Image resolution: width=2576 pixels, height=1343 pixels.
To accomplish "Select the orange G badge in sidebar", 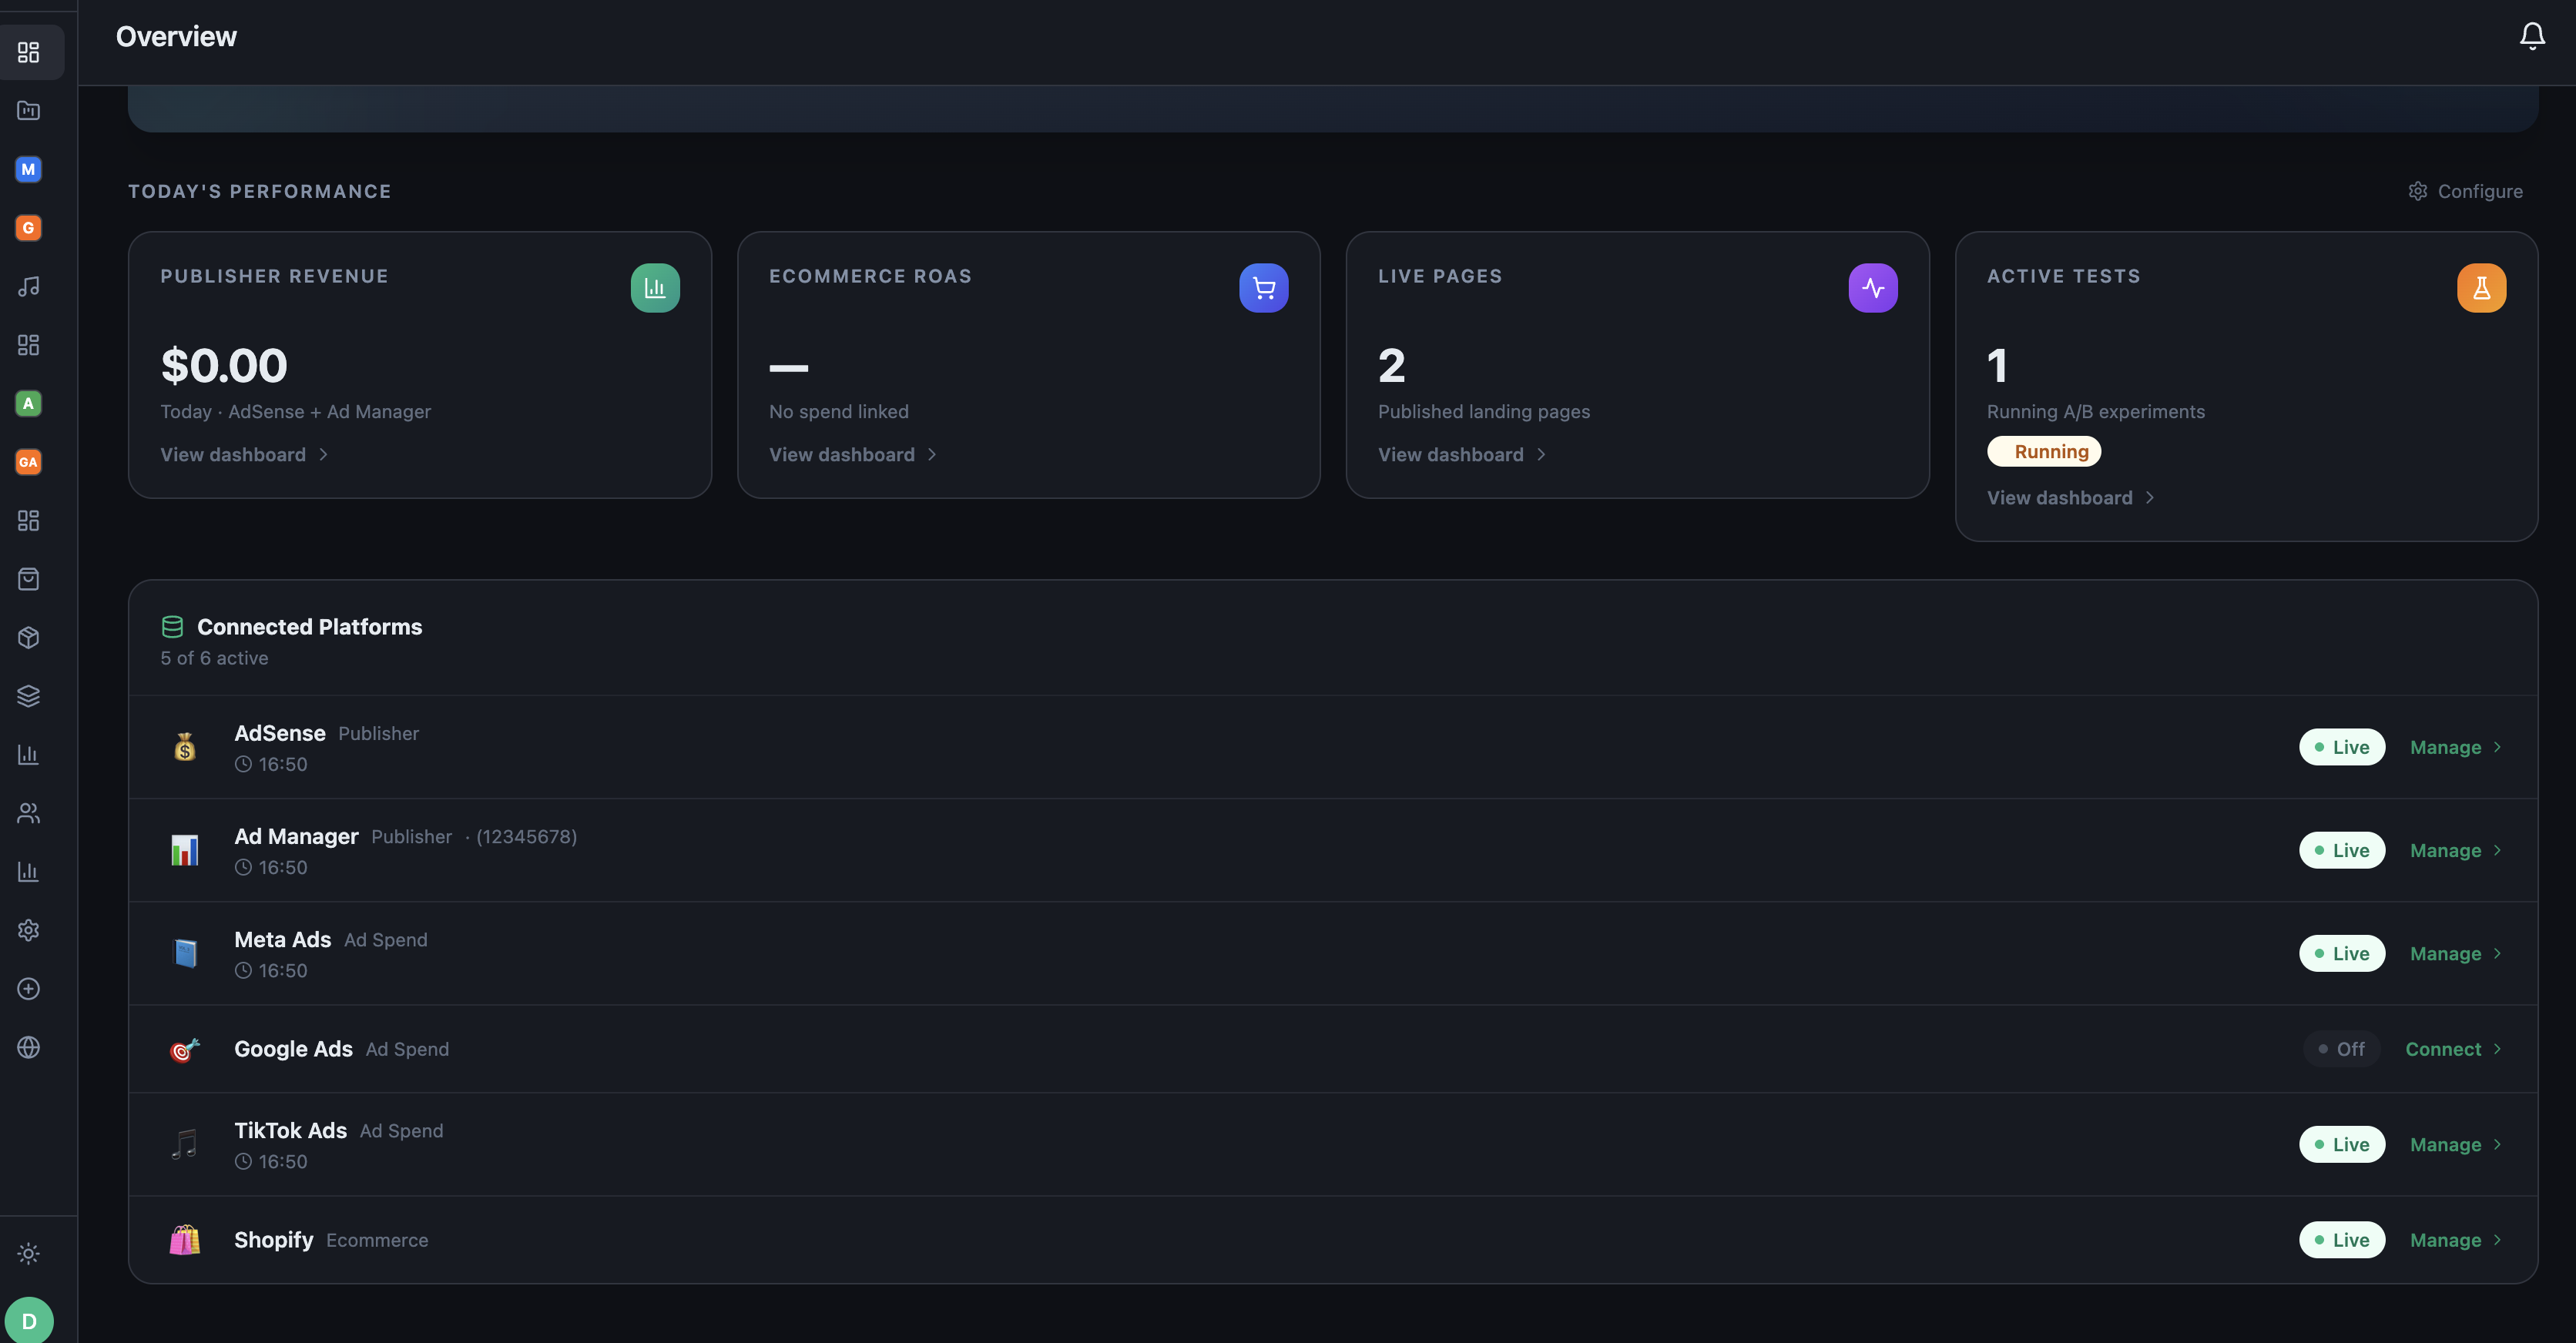I will pyautogui.click(x=29, y=228).
